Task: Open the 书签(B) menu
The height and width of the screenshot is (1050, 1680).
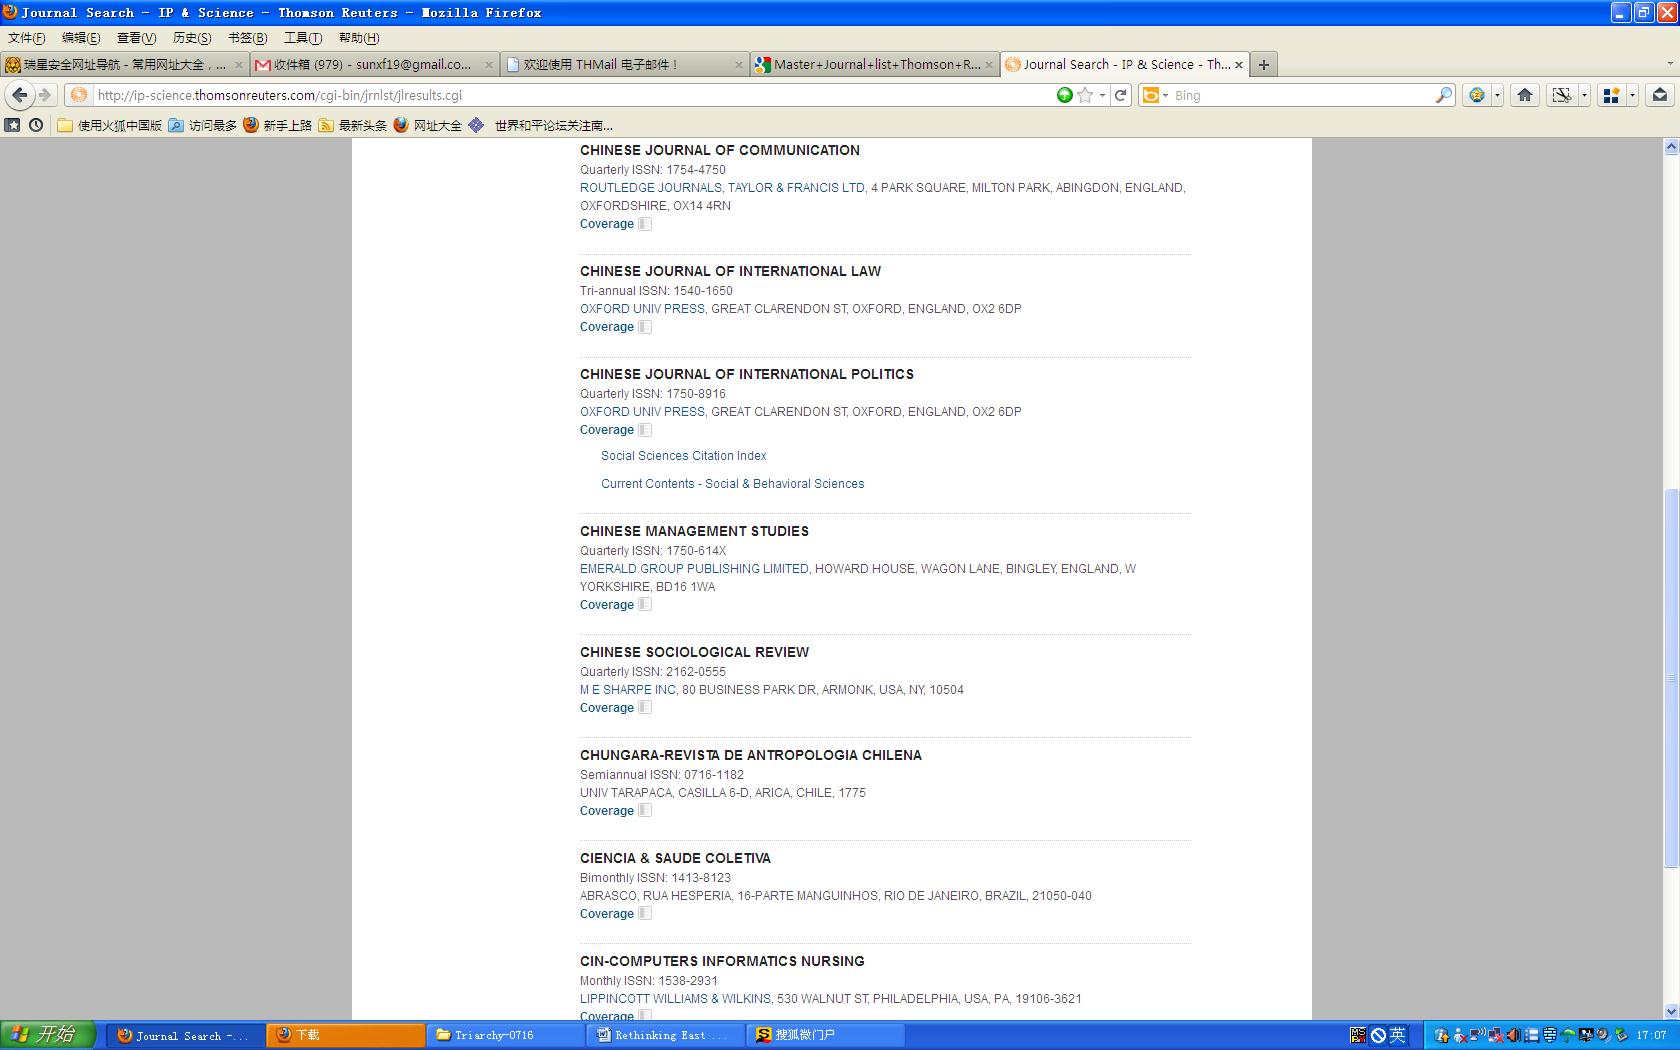Action: coord(247,38)
